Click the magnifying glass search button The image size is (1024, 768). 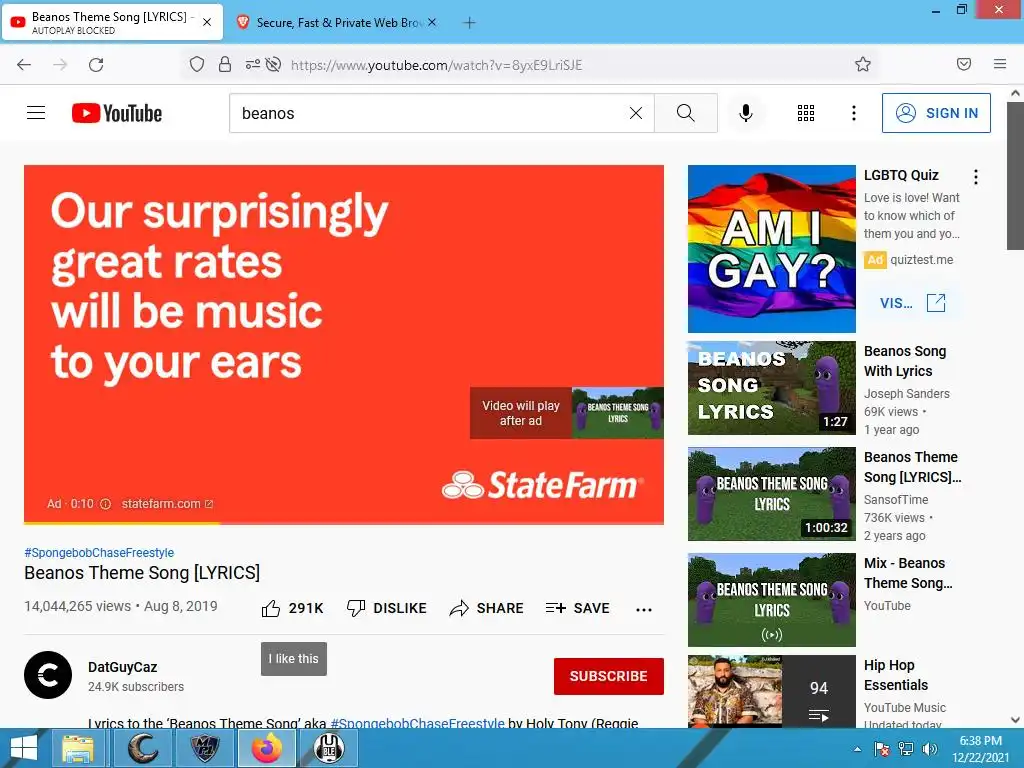click(x=686, y=113)
